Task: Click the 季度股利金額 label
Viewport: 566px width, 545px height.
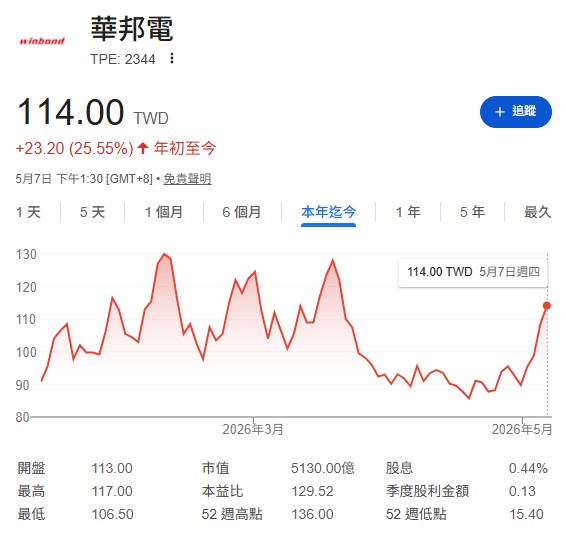Action: click(x=427, y=491)
